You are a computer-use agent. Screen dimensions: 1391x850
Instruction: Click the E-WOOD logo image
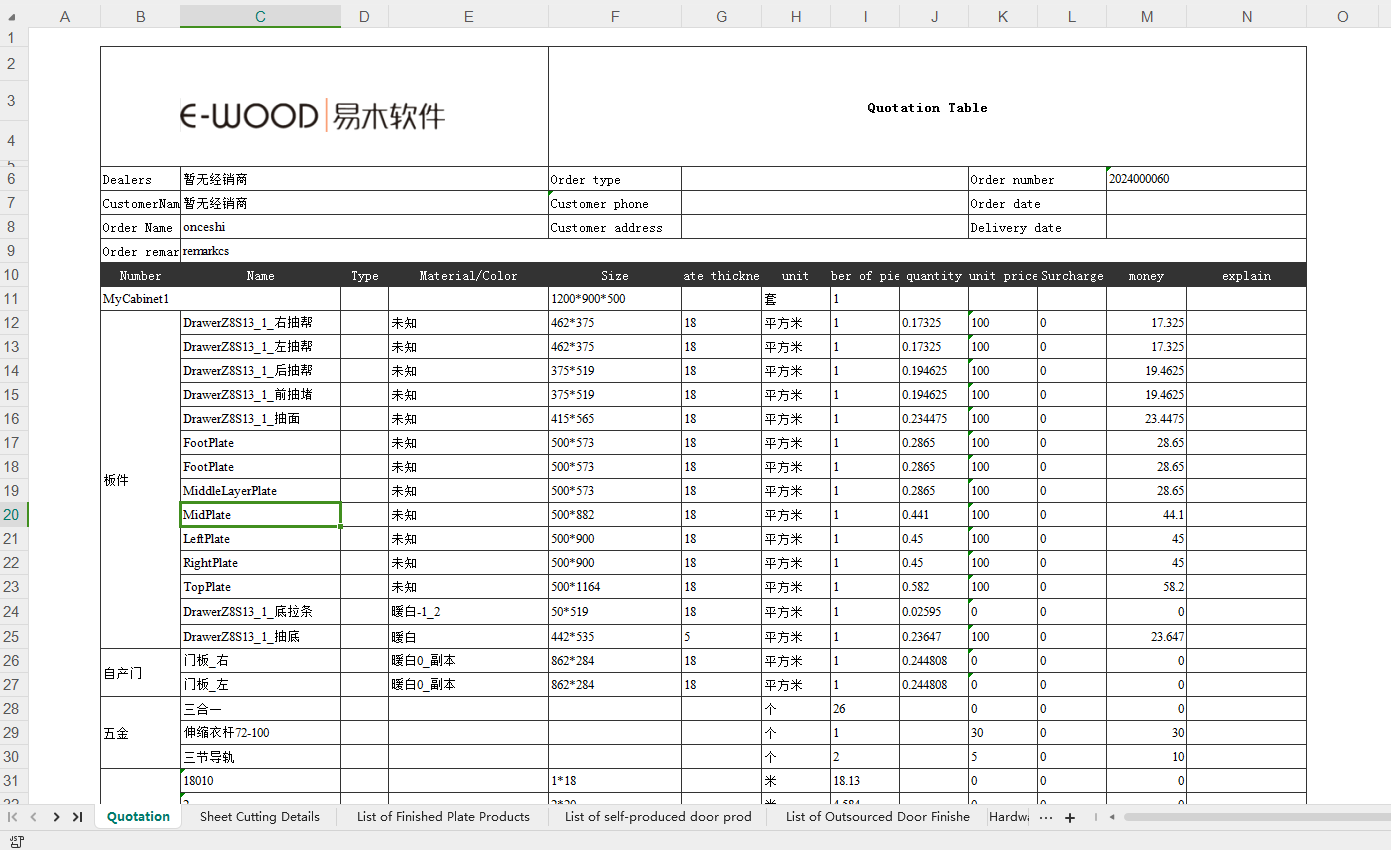tap(312, 116)
